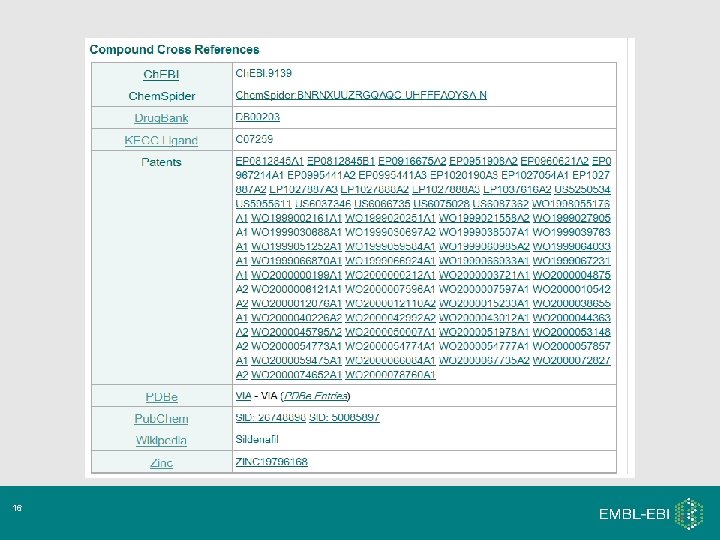The height and width of the screenshot is (540, 720).
Task: Open the ZINC19796168 entry link
Action: 271,461
